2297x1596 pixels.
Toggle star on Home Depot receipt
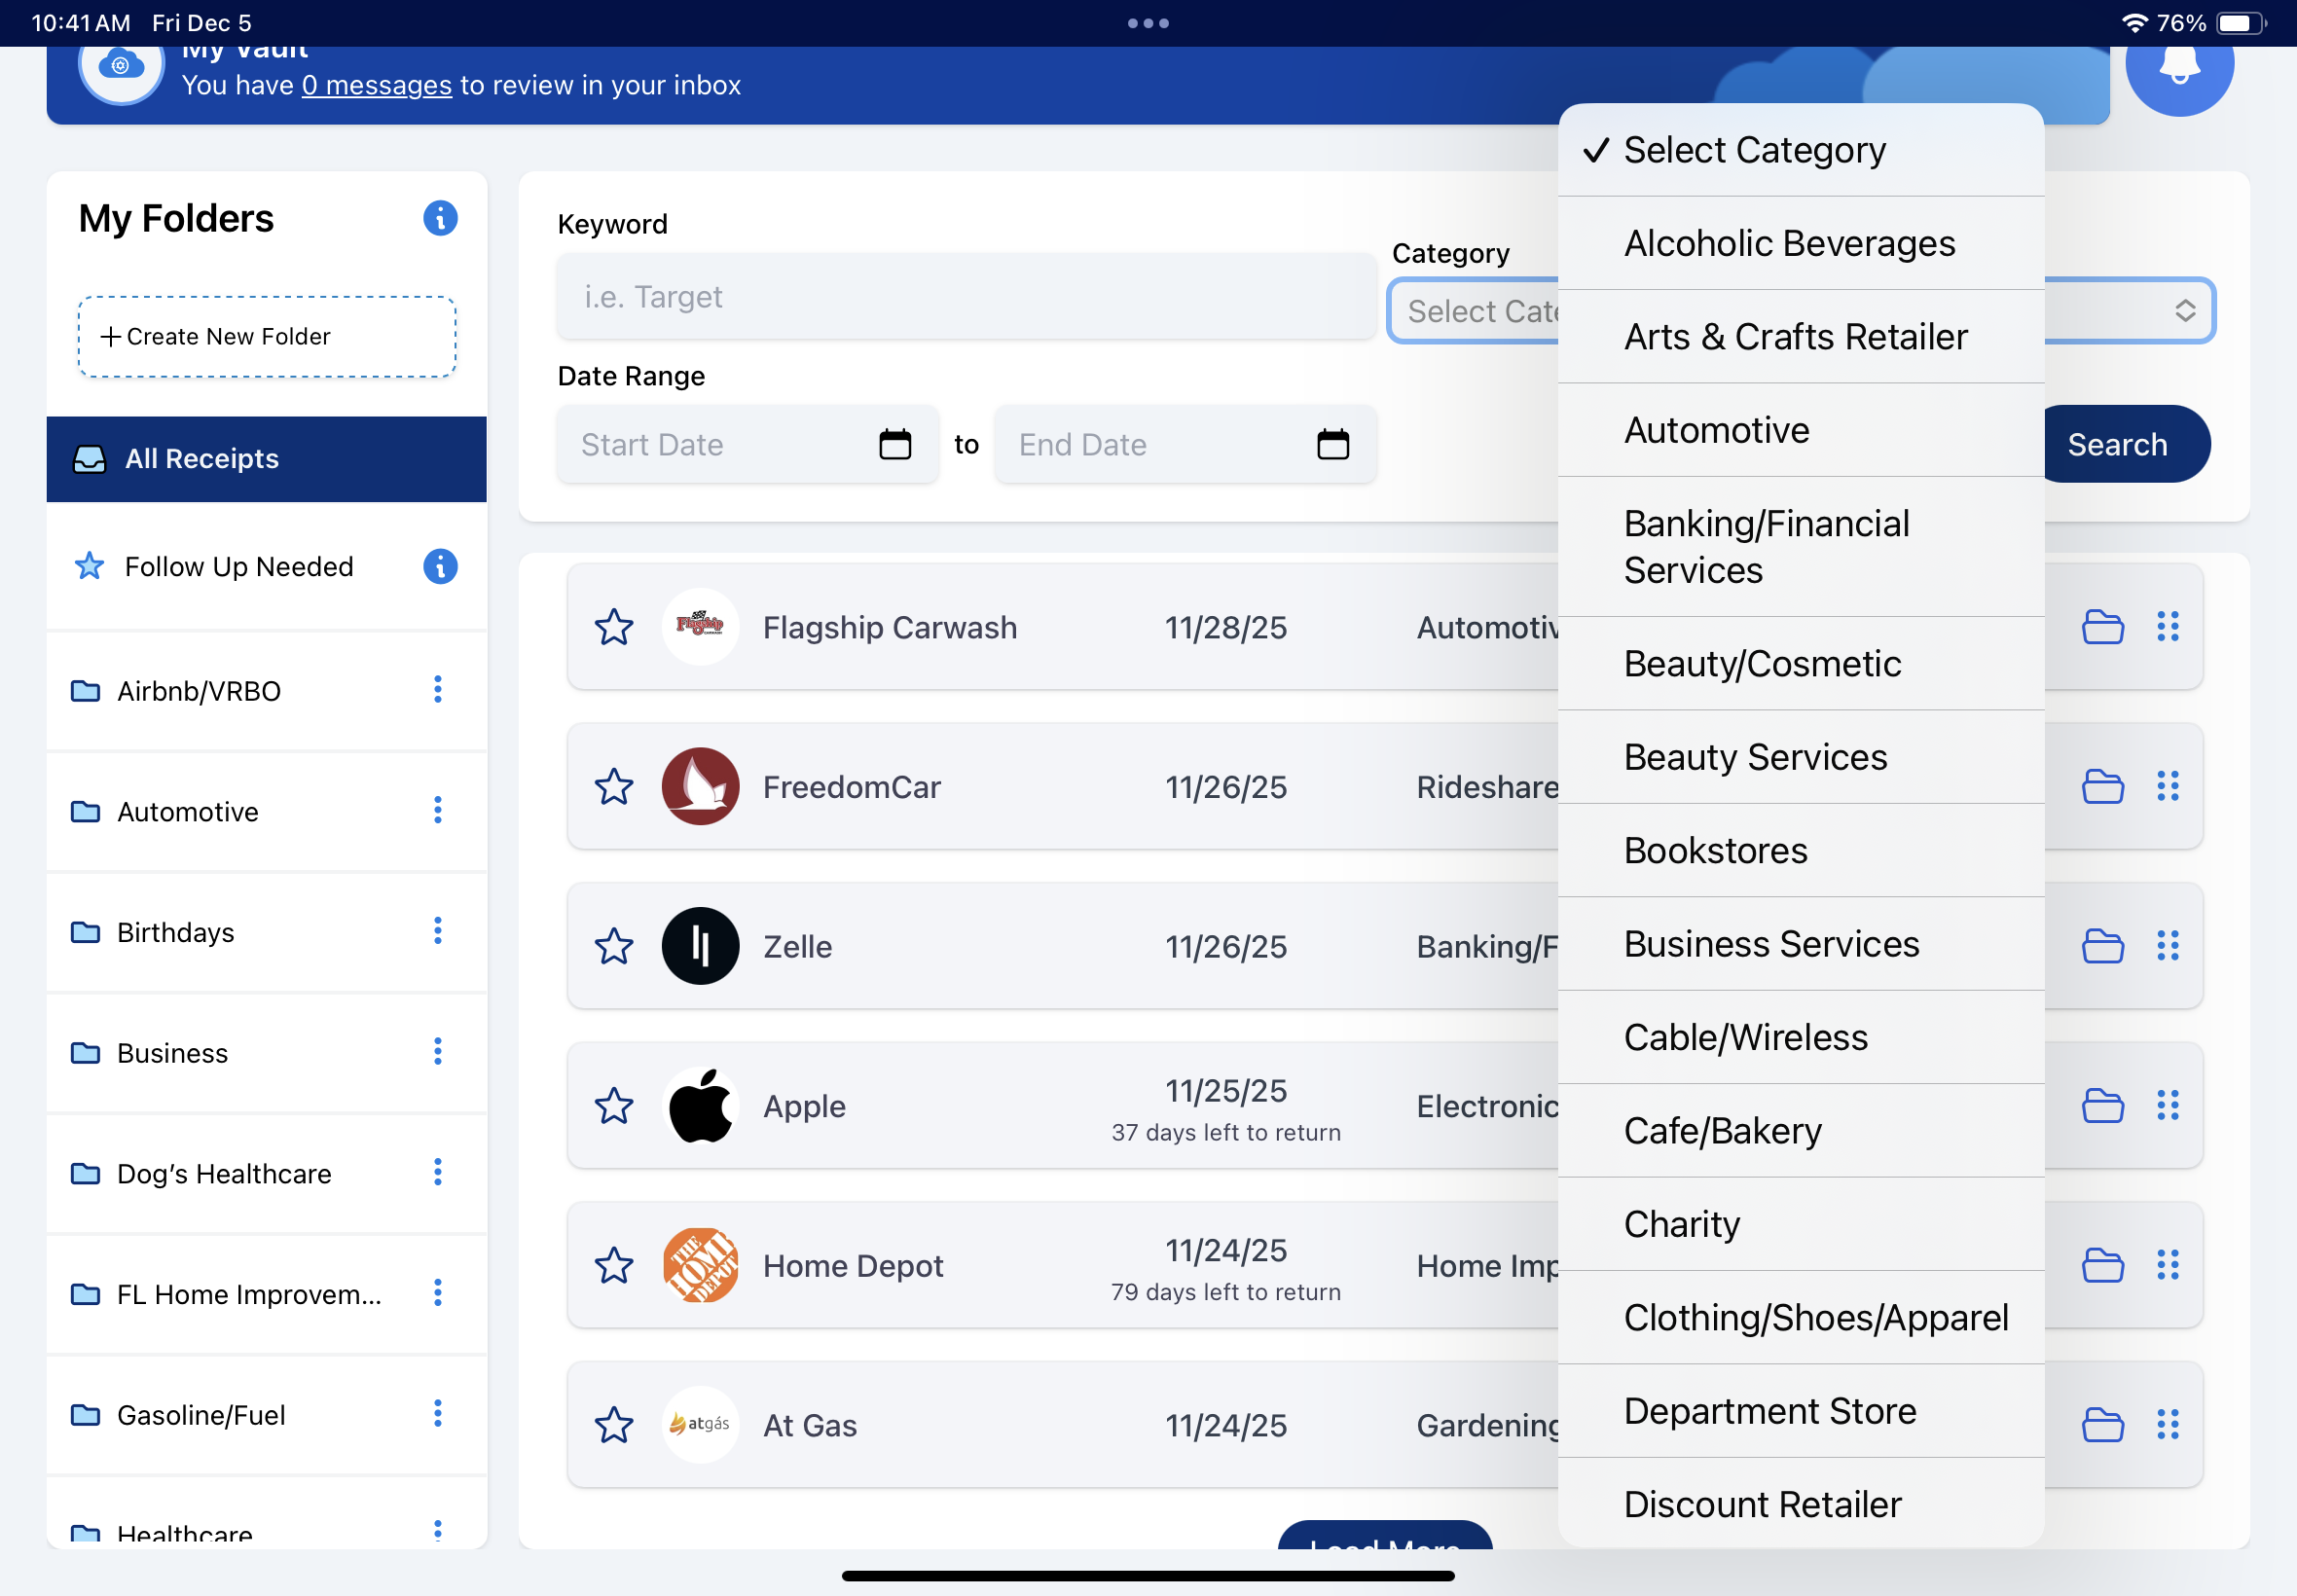click(614, 1266)
